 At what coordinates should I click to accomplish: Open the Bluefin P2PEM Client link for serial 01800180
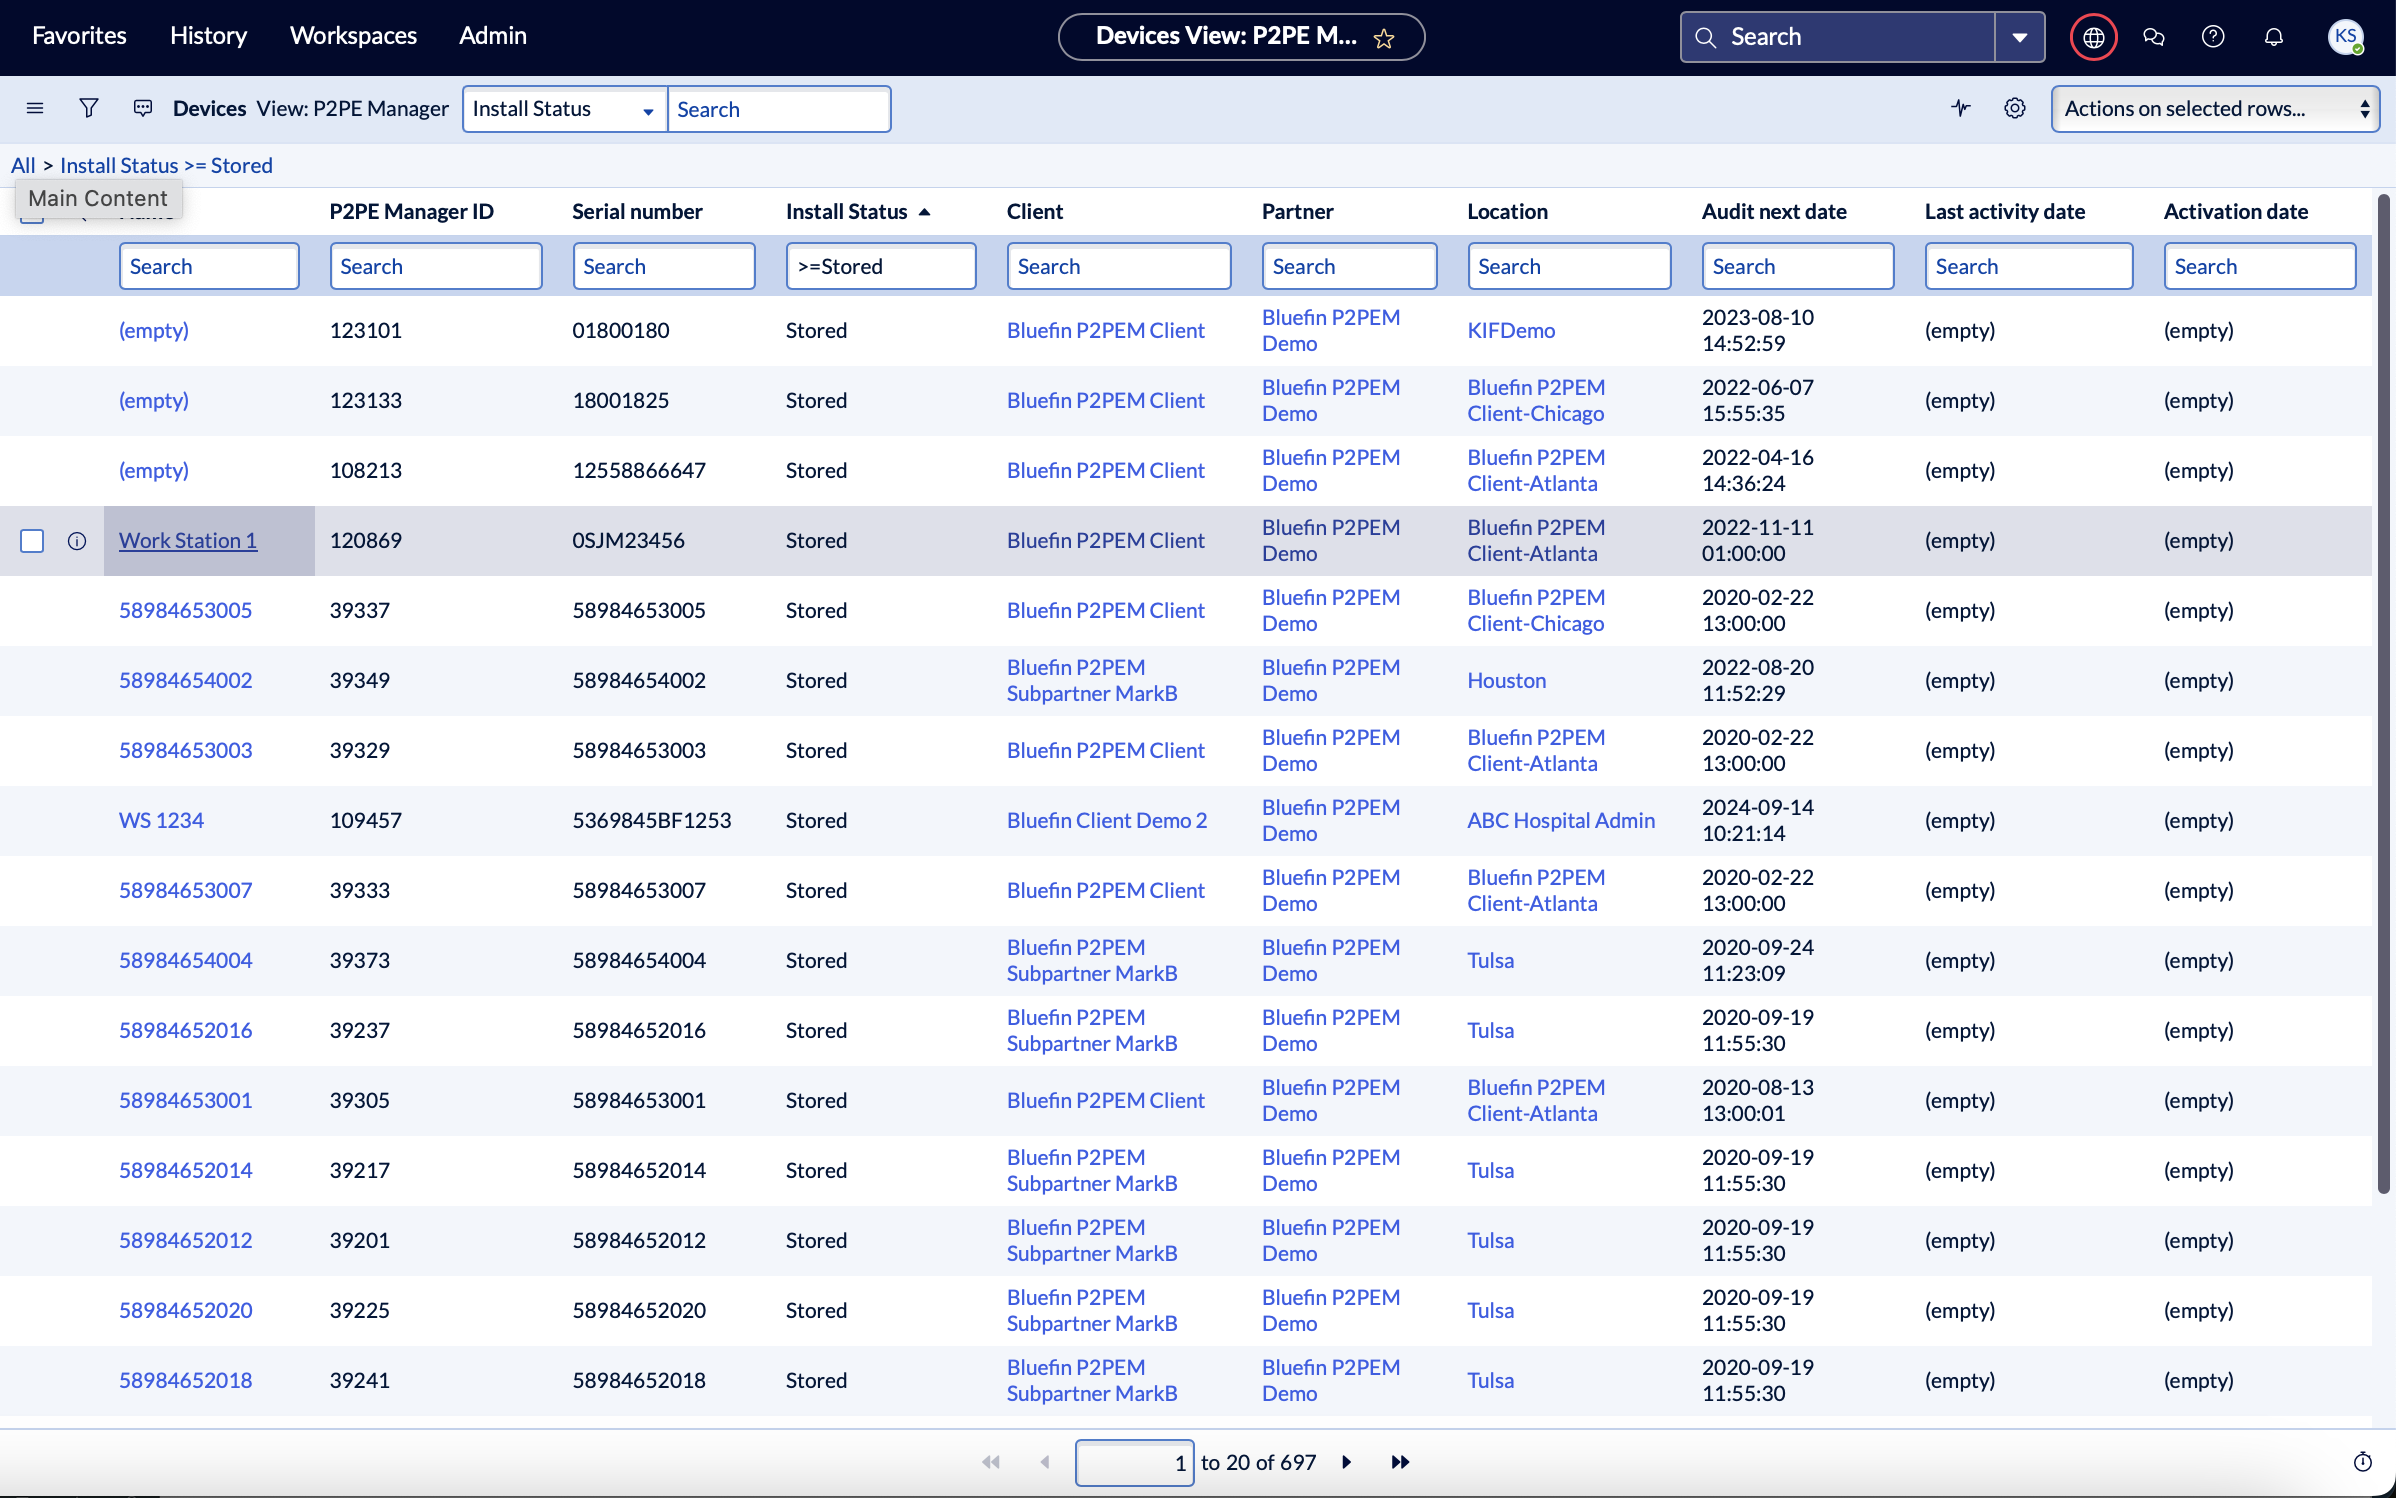[x=1105, y=330]
